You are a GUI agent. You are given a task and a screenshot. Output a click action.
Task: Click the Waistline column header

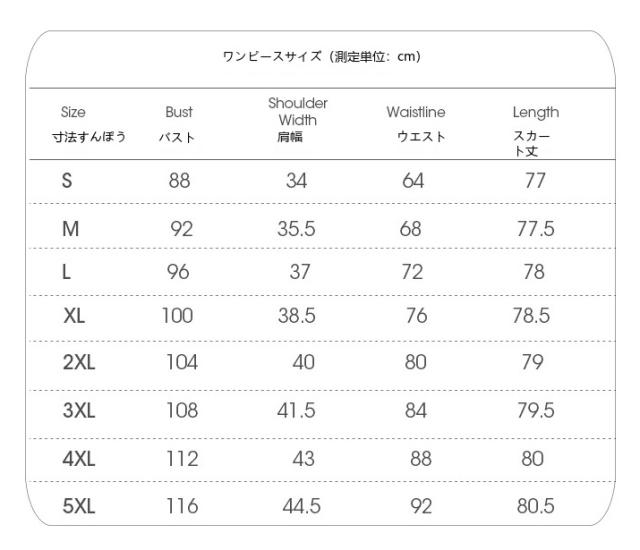[415, 113]
